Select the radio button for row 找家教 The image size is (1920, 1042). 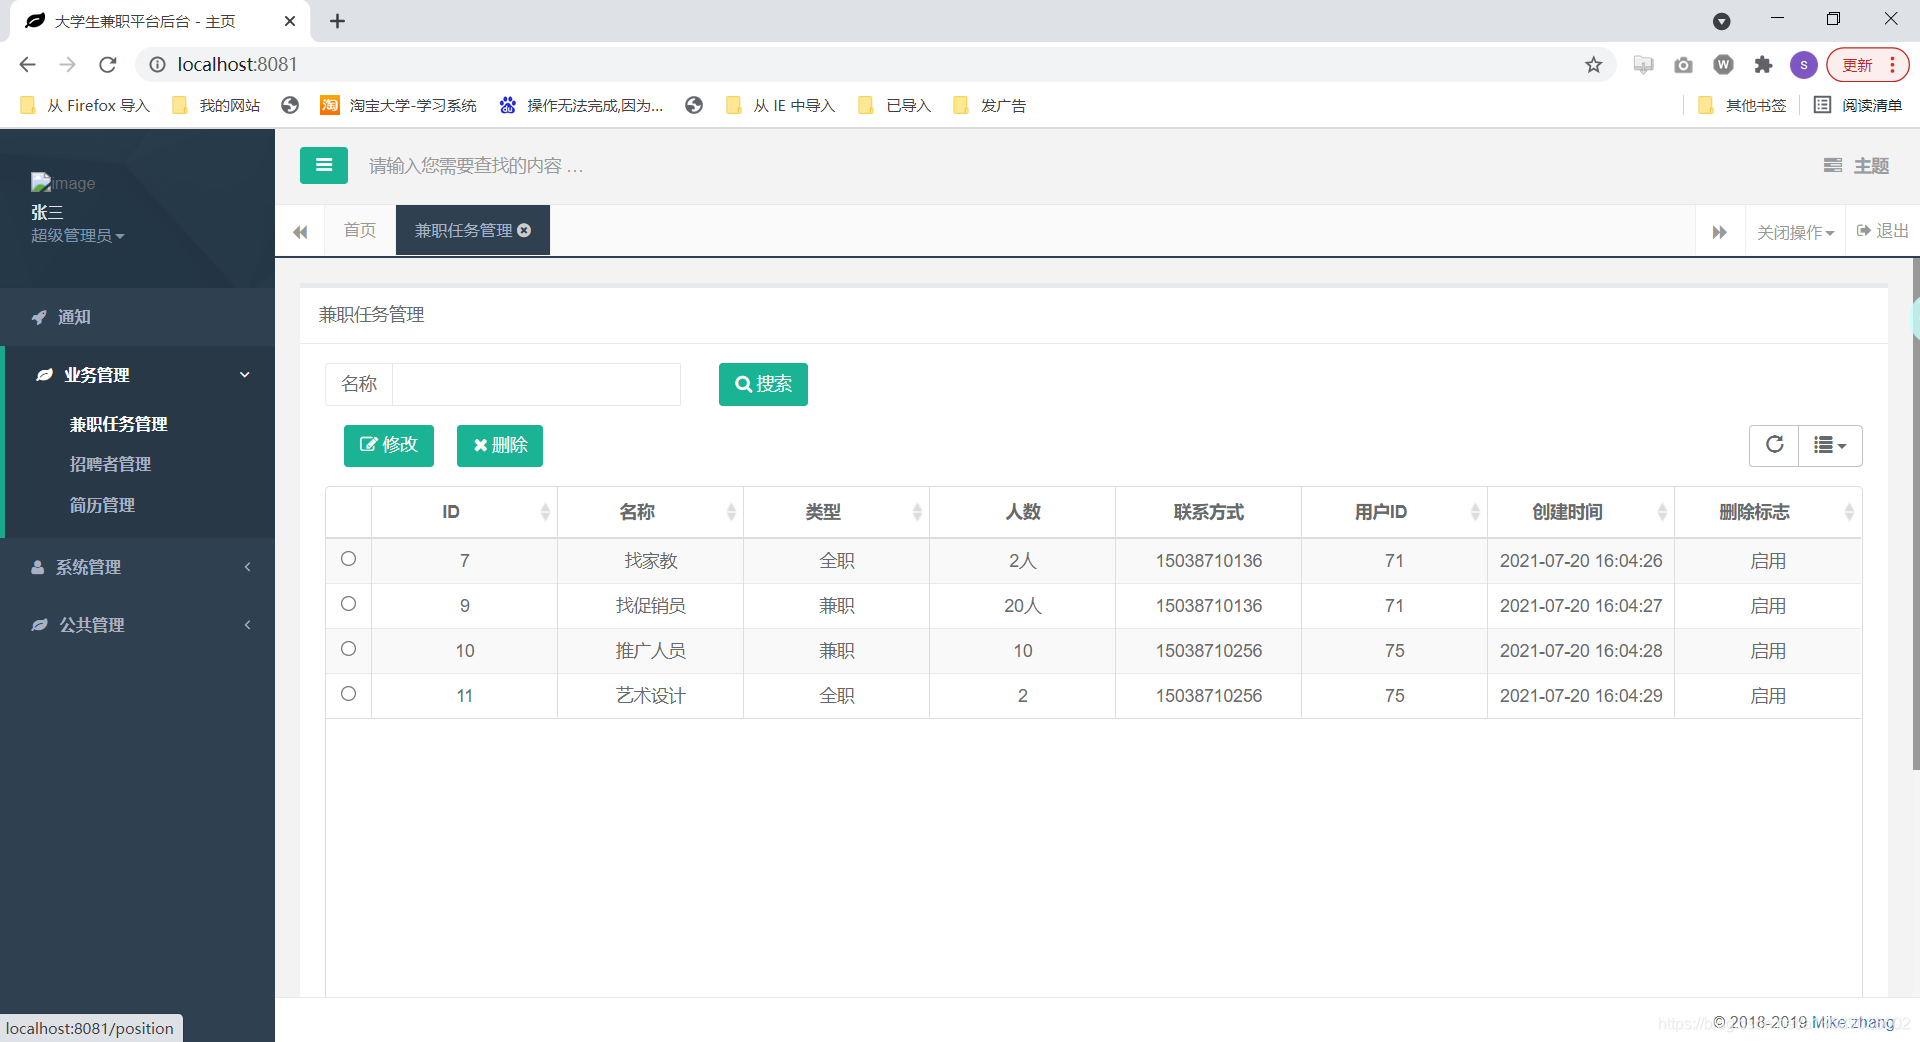[x=348, y=559]
